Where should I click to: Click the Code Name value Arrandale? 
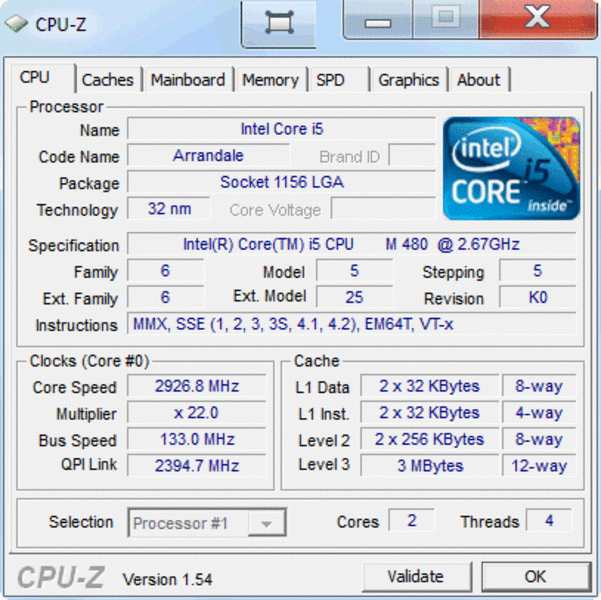209,155
